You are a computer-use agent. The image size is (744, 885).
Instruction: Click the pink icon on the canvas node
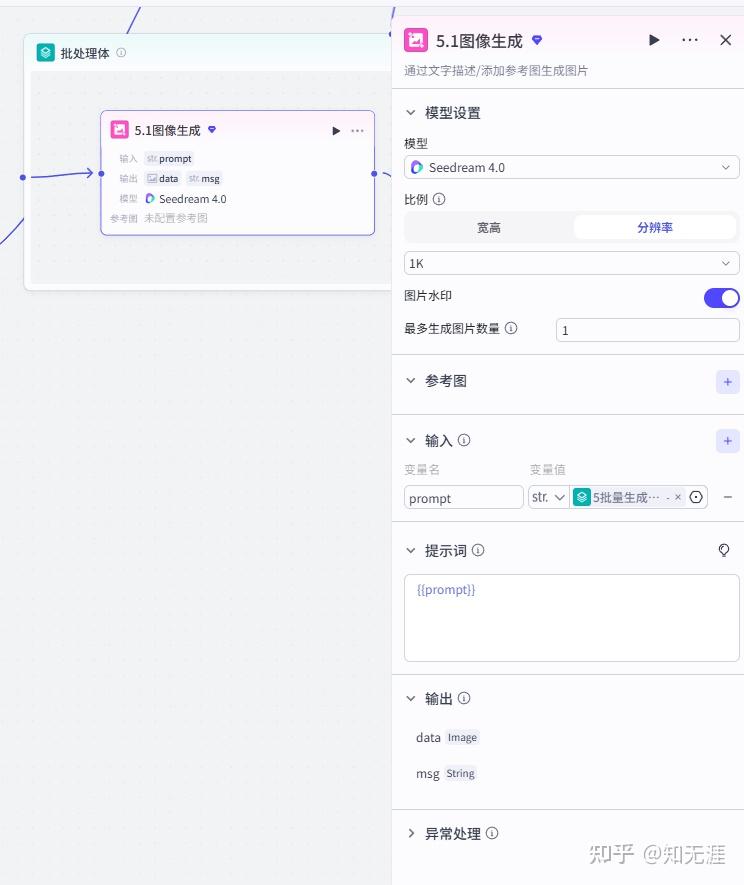119,130
